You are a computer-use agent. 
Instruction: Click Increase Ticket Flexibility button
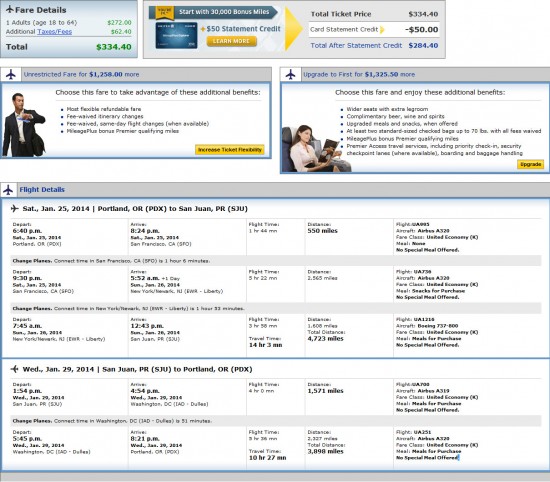point(230,150)
